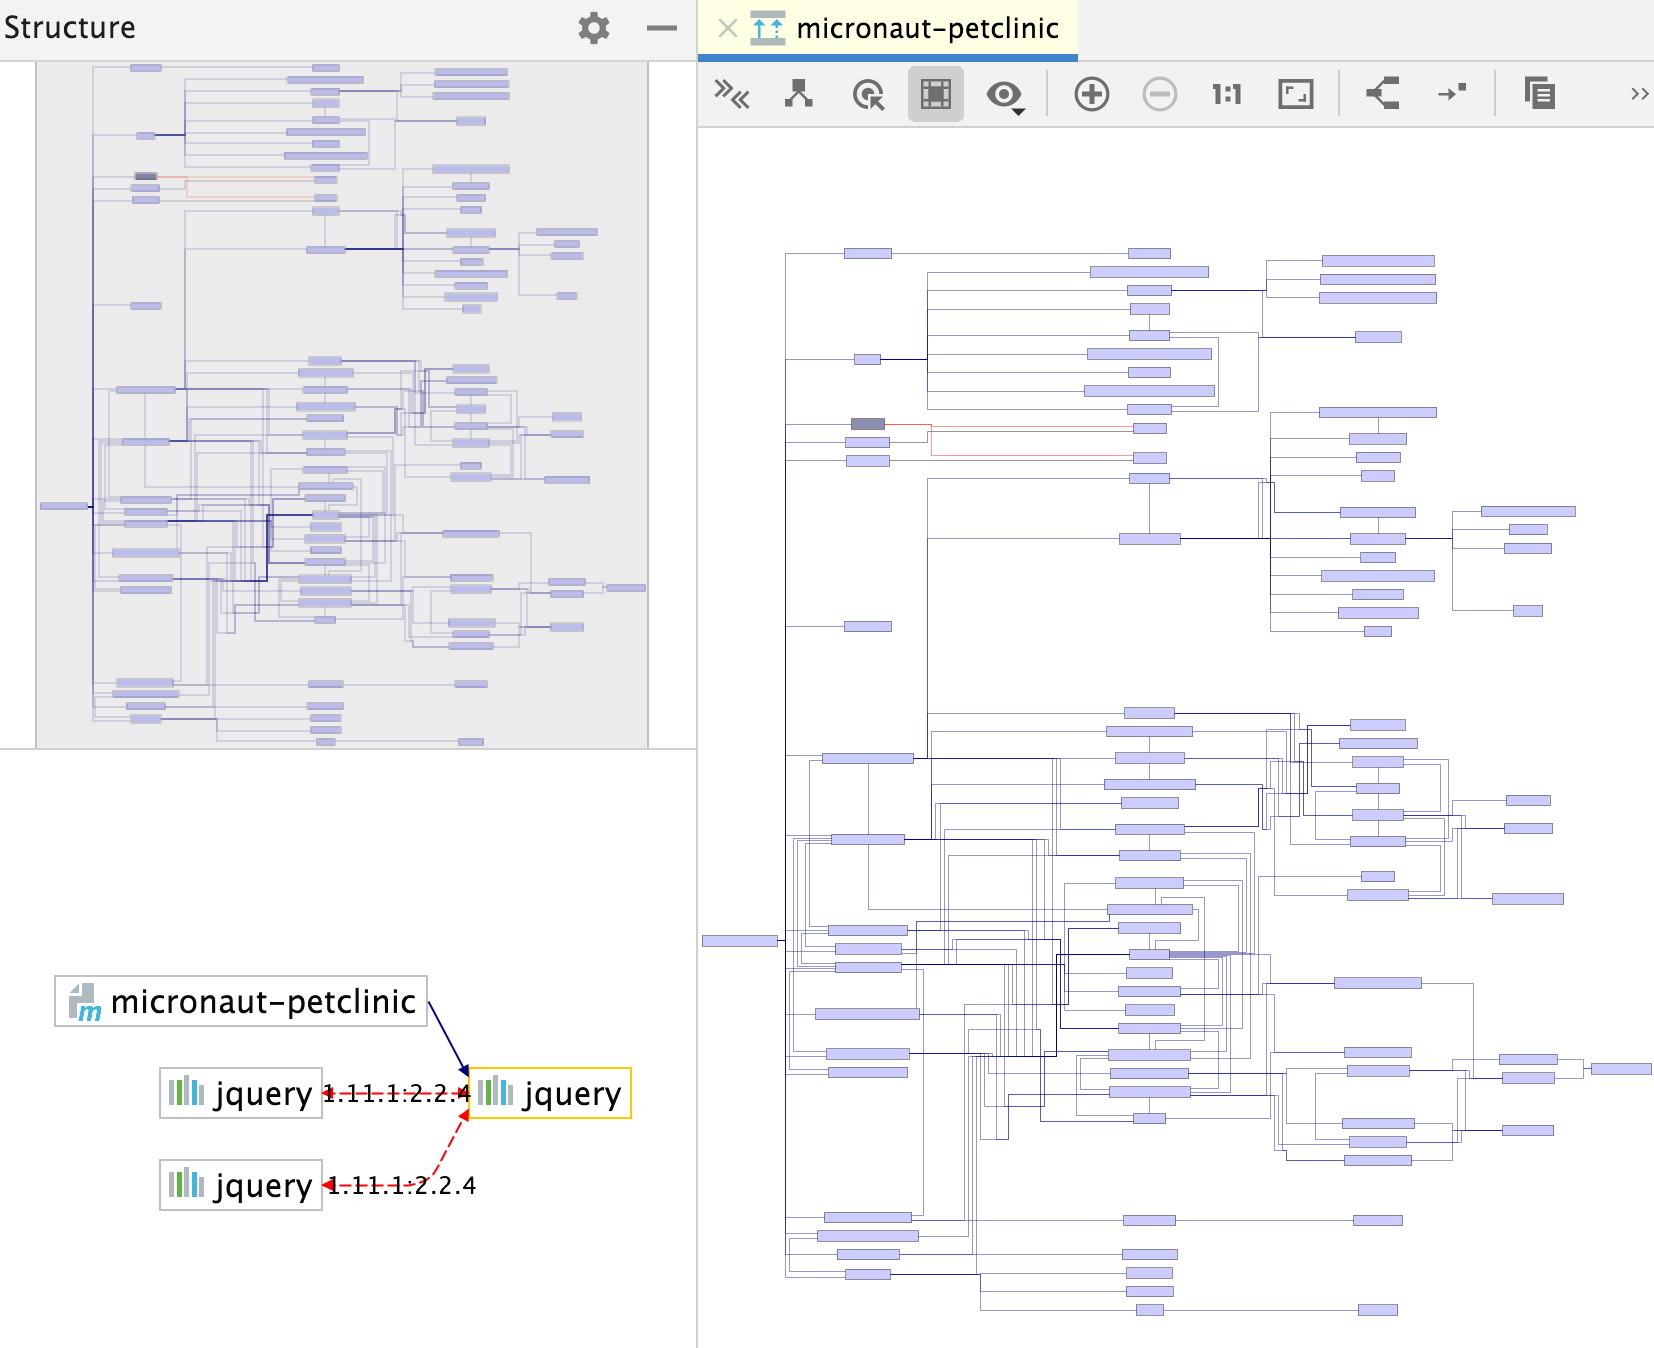Zoom in with the plus icon

click(1092, 94)
